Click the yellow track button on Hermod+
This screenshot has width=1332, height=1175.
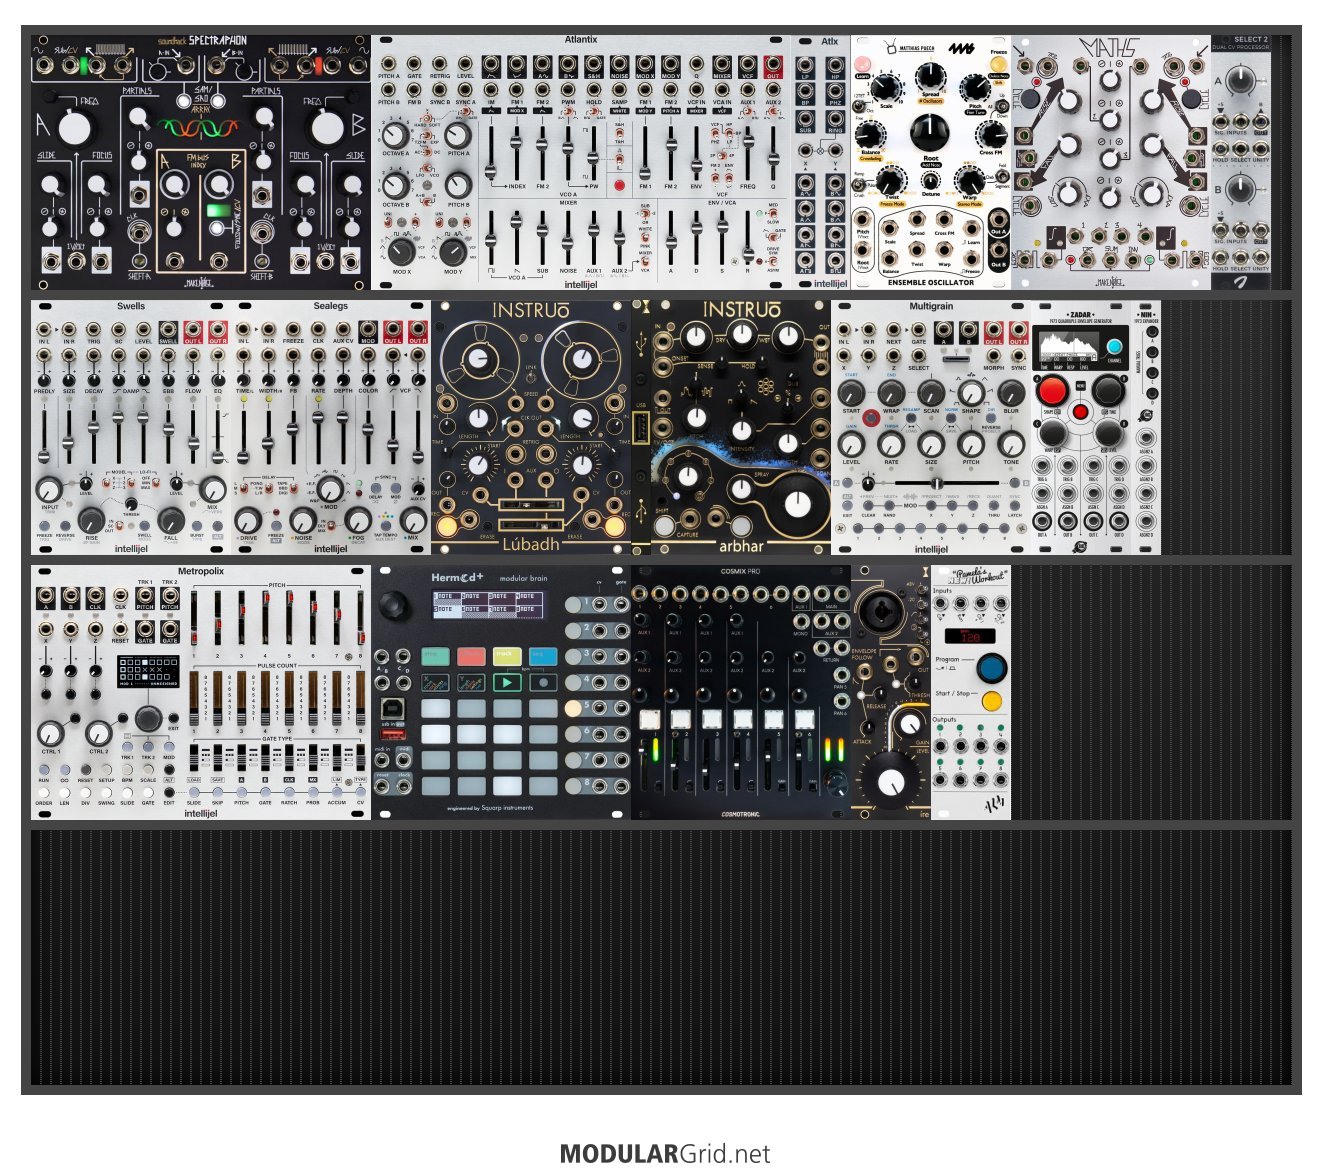507,656
